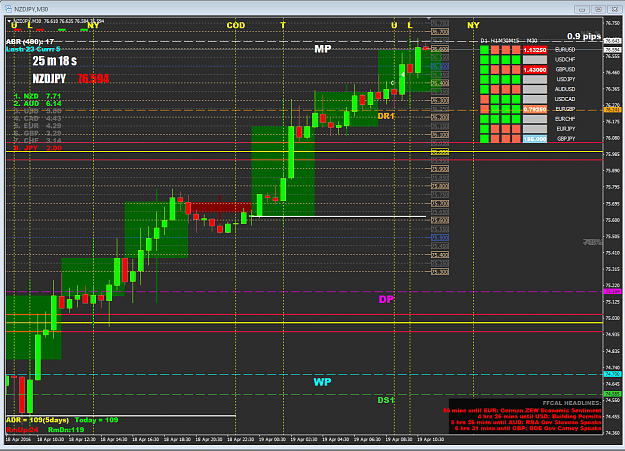This screenshot has height=451, width=625.
Task: Click the large NZDJPY symbol label
Action: click(49, 79)
